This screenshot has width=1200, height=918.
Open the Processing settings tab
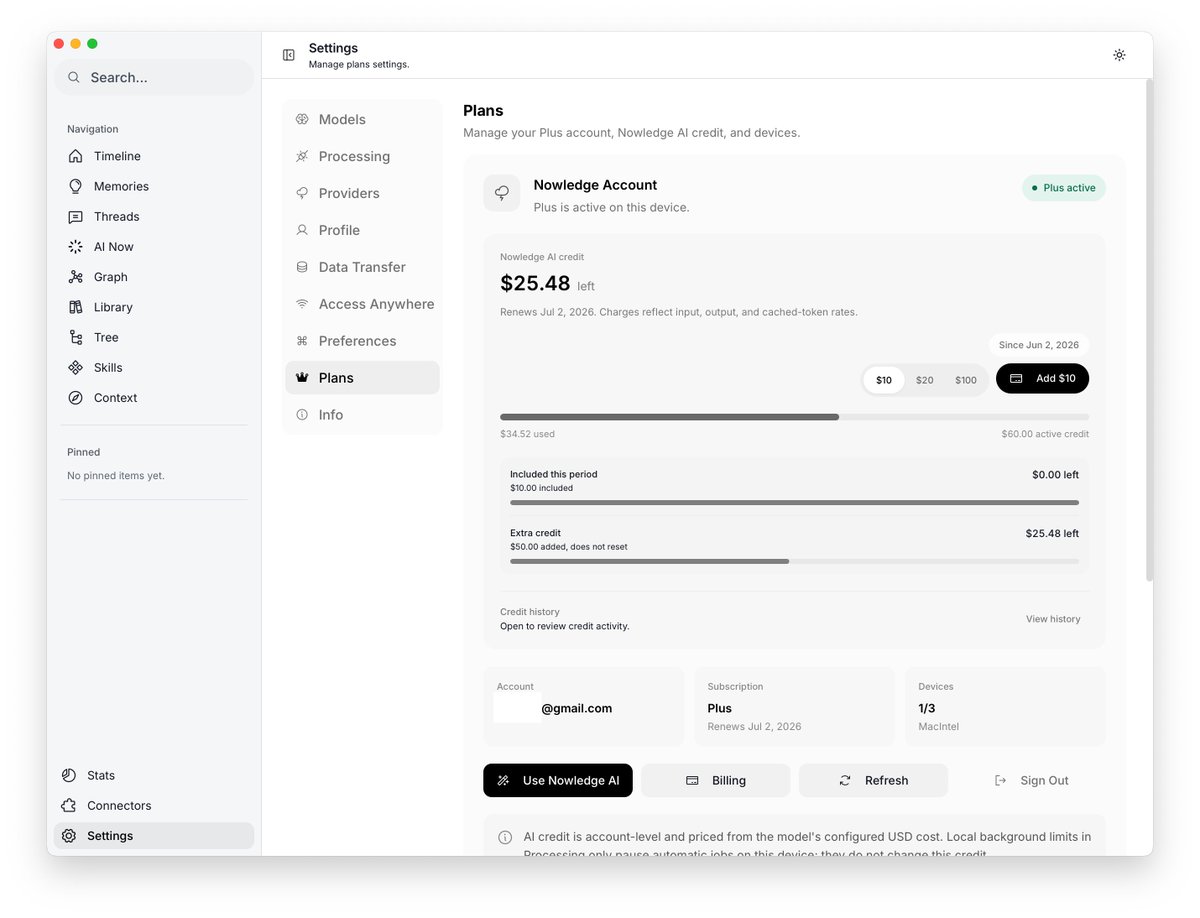tap(362, 156)
